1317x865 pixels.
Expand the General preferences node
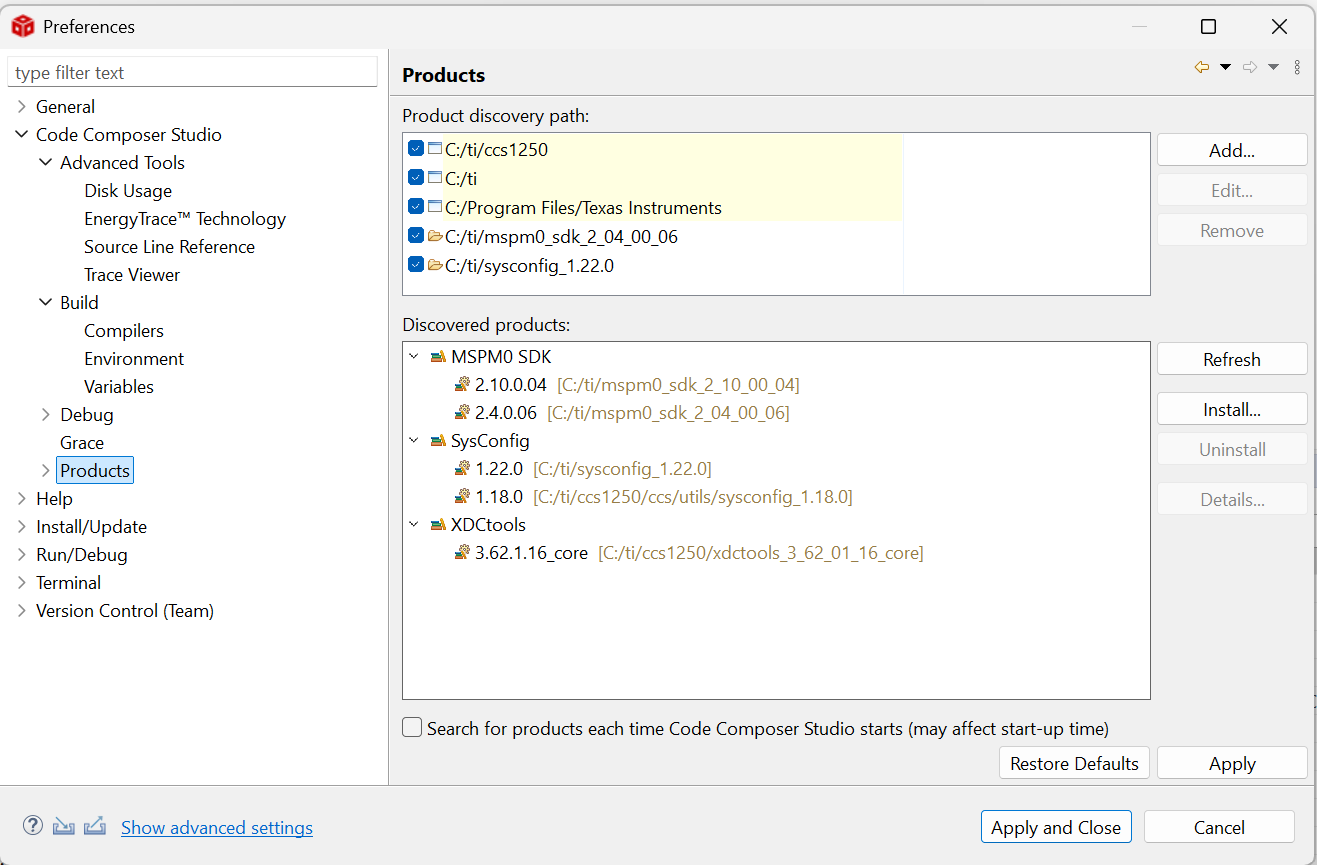tap(22, 107)
